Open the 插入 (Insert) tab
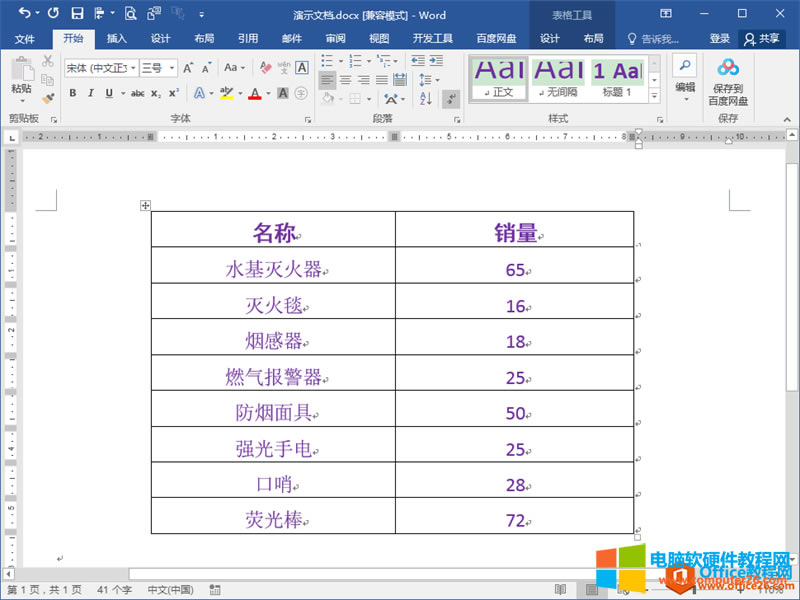The width and height of the screenshot is (800, 600). click(117, 38)
